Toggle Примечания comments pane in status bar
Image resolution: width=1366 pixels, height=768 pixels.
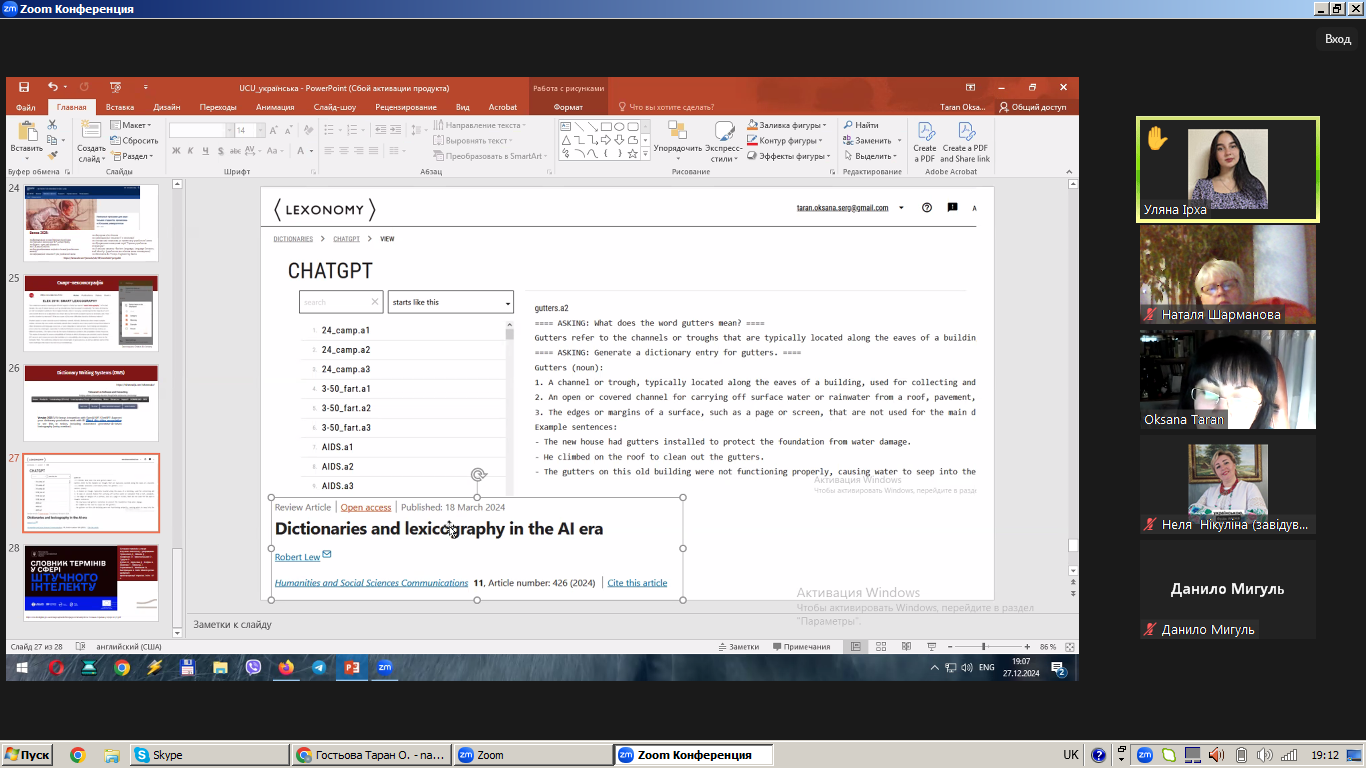[800, 646]
